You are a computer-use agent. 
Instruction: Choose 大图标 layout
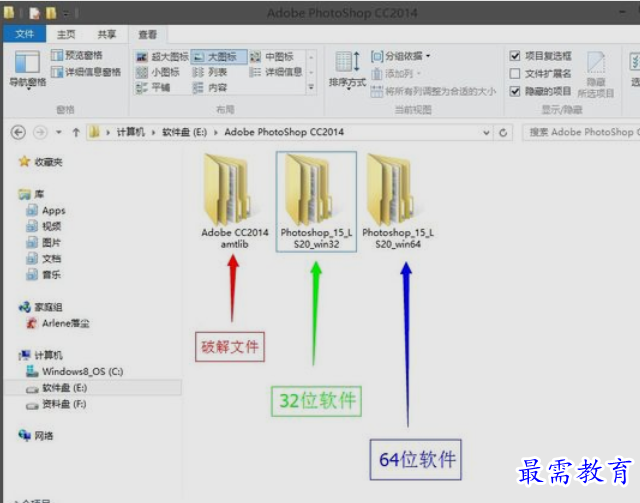coord(218,57)
